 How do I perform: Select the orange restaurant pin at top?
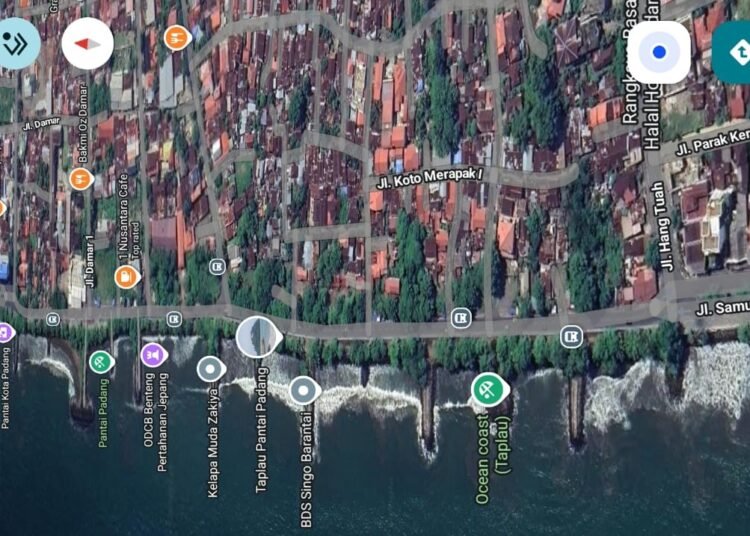point(177,38)
